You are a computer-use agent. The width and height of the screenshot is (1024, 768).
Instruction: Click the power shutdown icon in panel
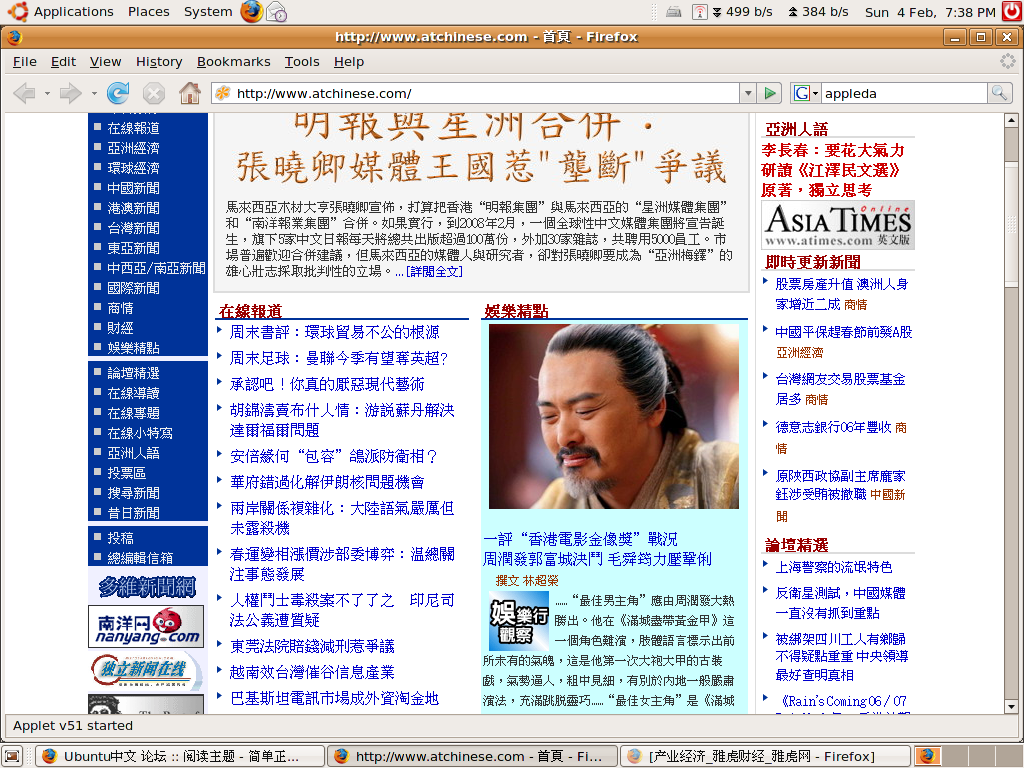tap(1012, 12)
